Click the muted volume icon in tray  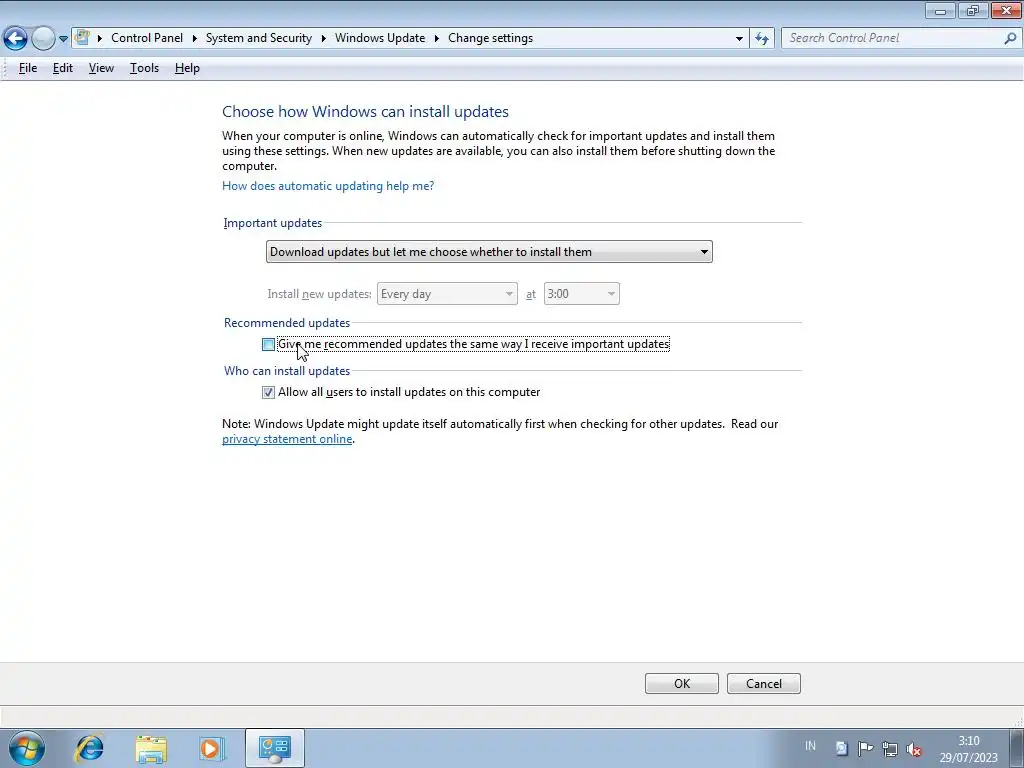click(914, 749)
